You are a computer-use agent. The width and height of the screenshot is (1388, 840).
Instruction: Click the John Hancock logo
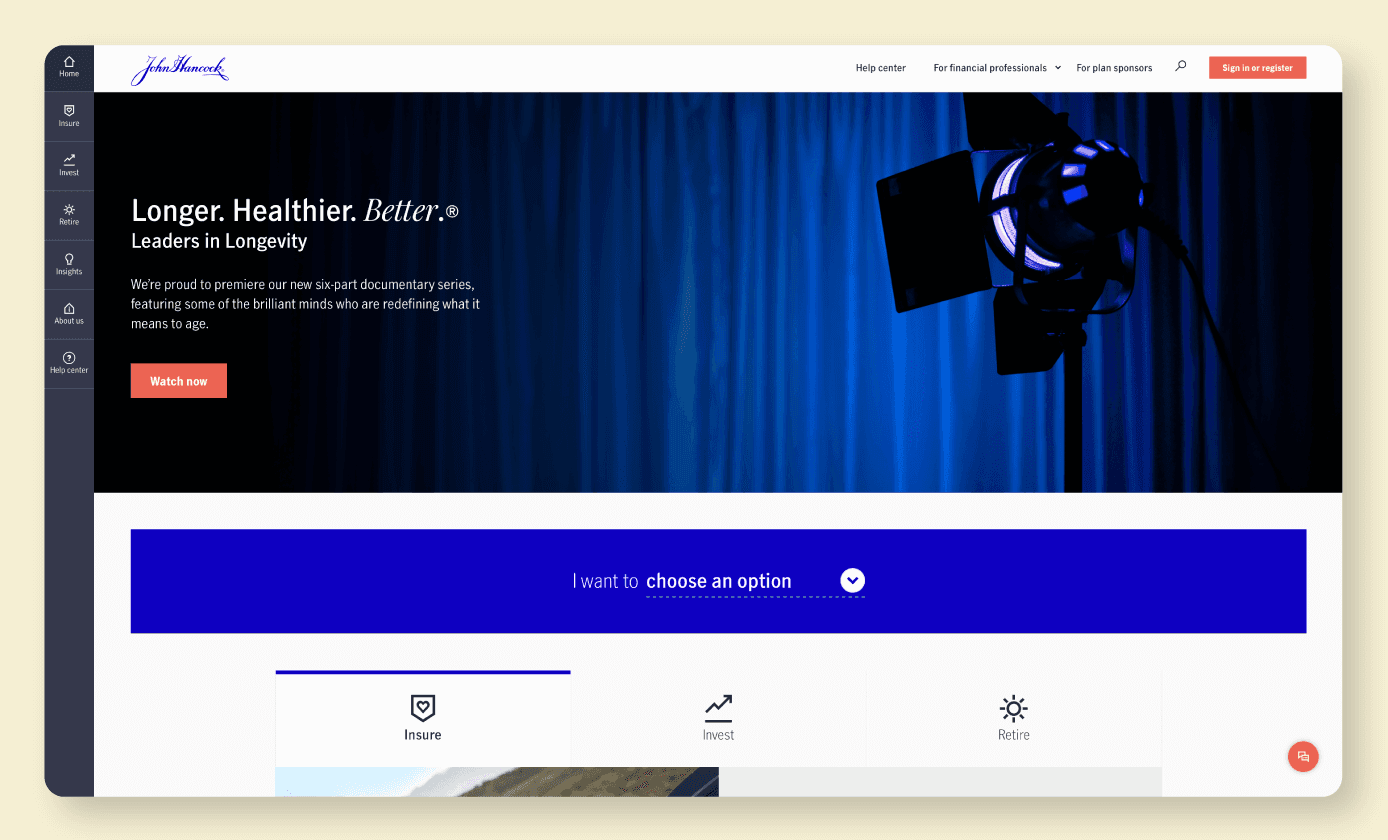click(180, 69)
